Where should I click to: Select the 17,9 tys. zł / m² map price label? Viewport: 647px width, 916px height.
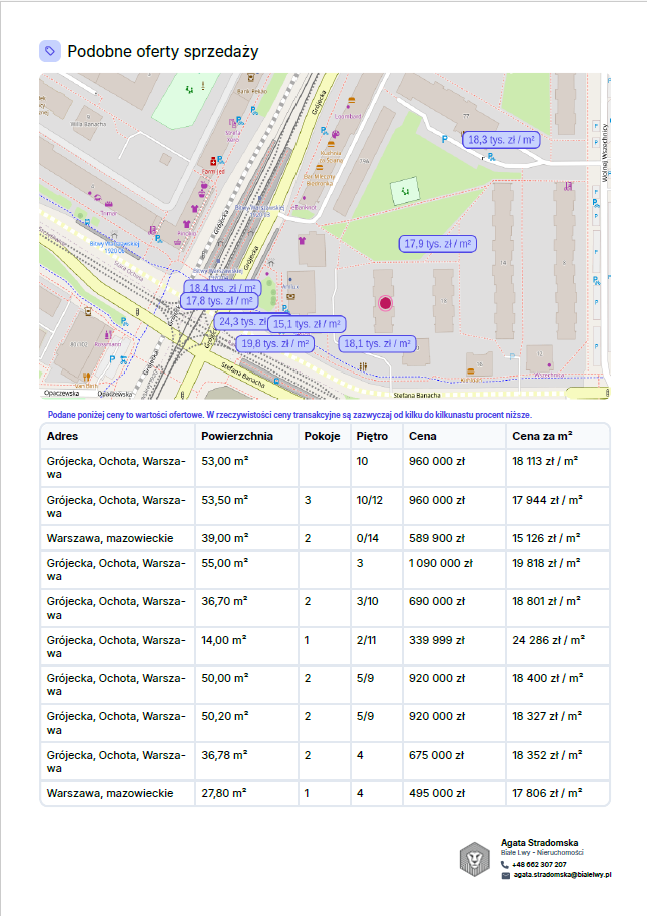point(438,244)
